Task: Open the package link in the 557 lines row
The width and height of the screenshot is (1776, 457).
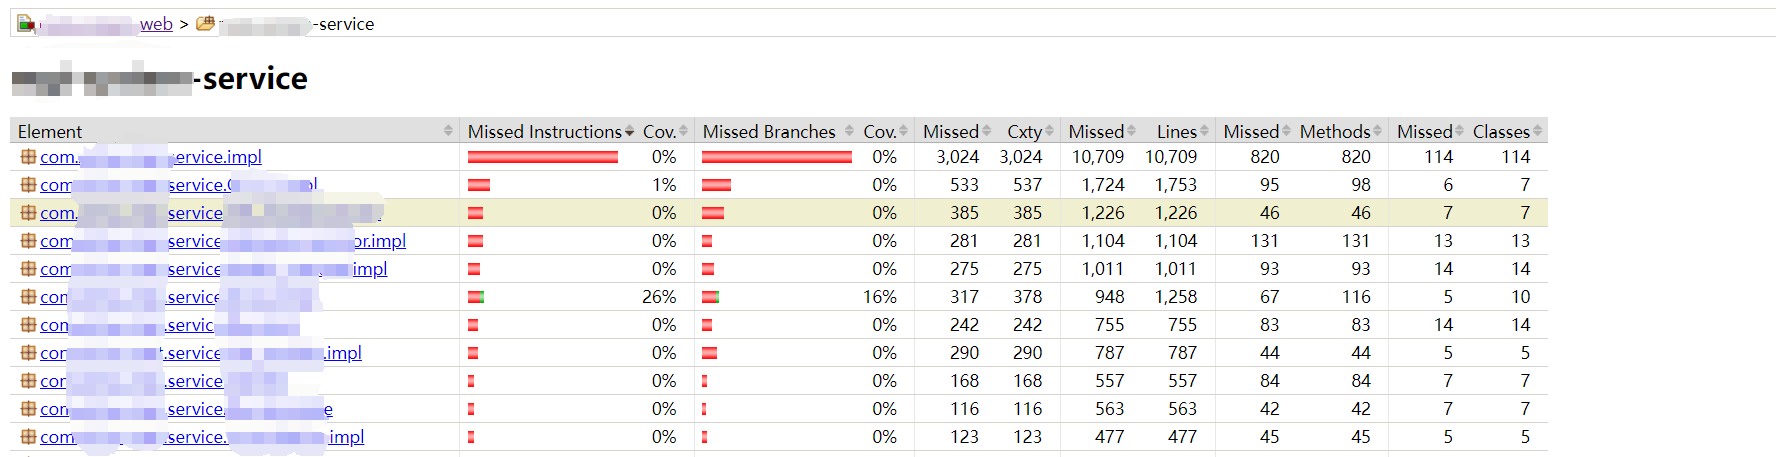Action: pyautogui.click(x=164, y=381)
